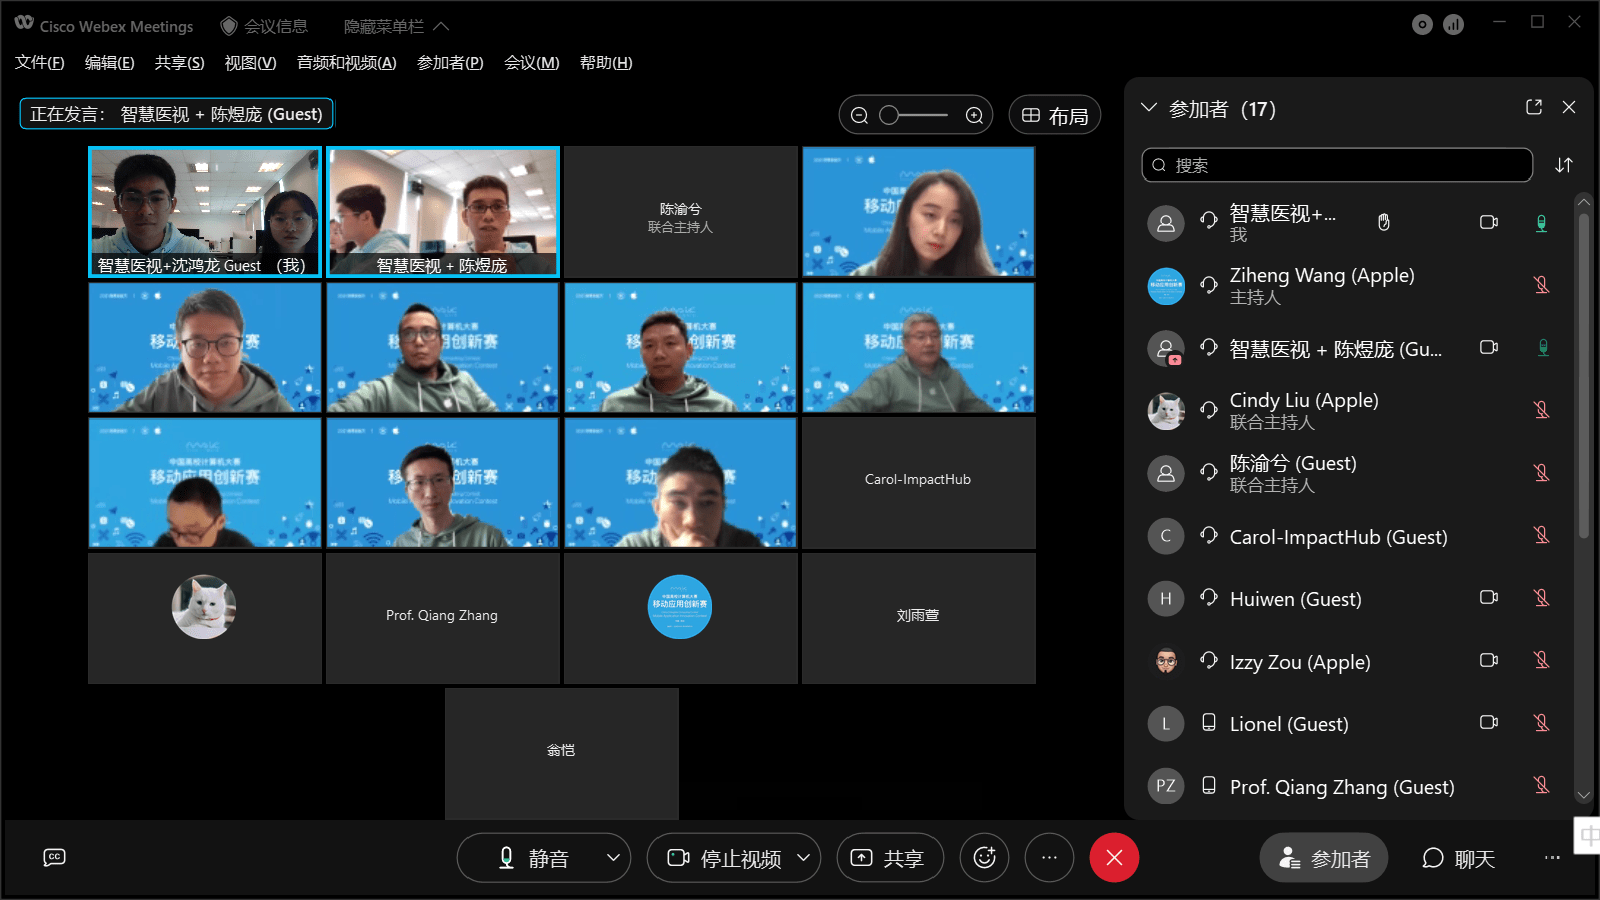Open audio options dropdown arrow
1600x900 pixels.
[x=613, y=858]
